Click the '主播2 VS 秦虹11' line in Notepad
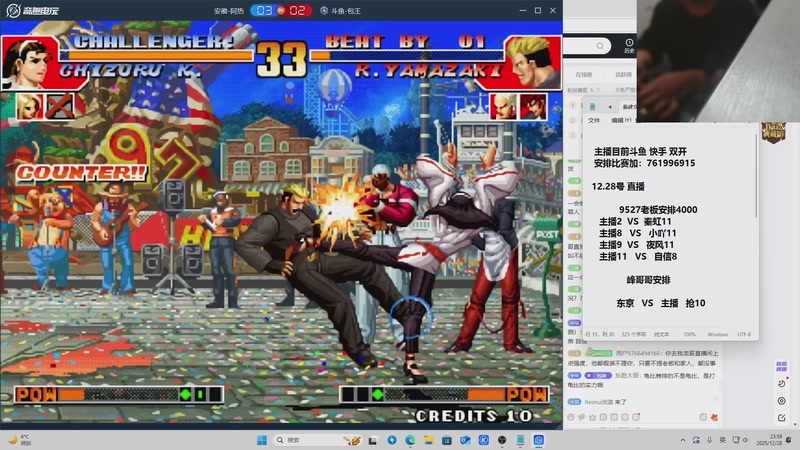The width and height of the screenshot is (800, 450). [635, 221]
